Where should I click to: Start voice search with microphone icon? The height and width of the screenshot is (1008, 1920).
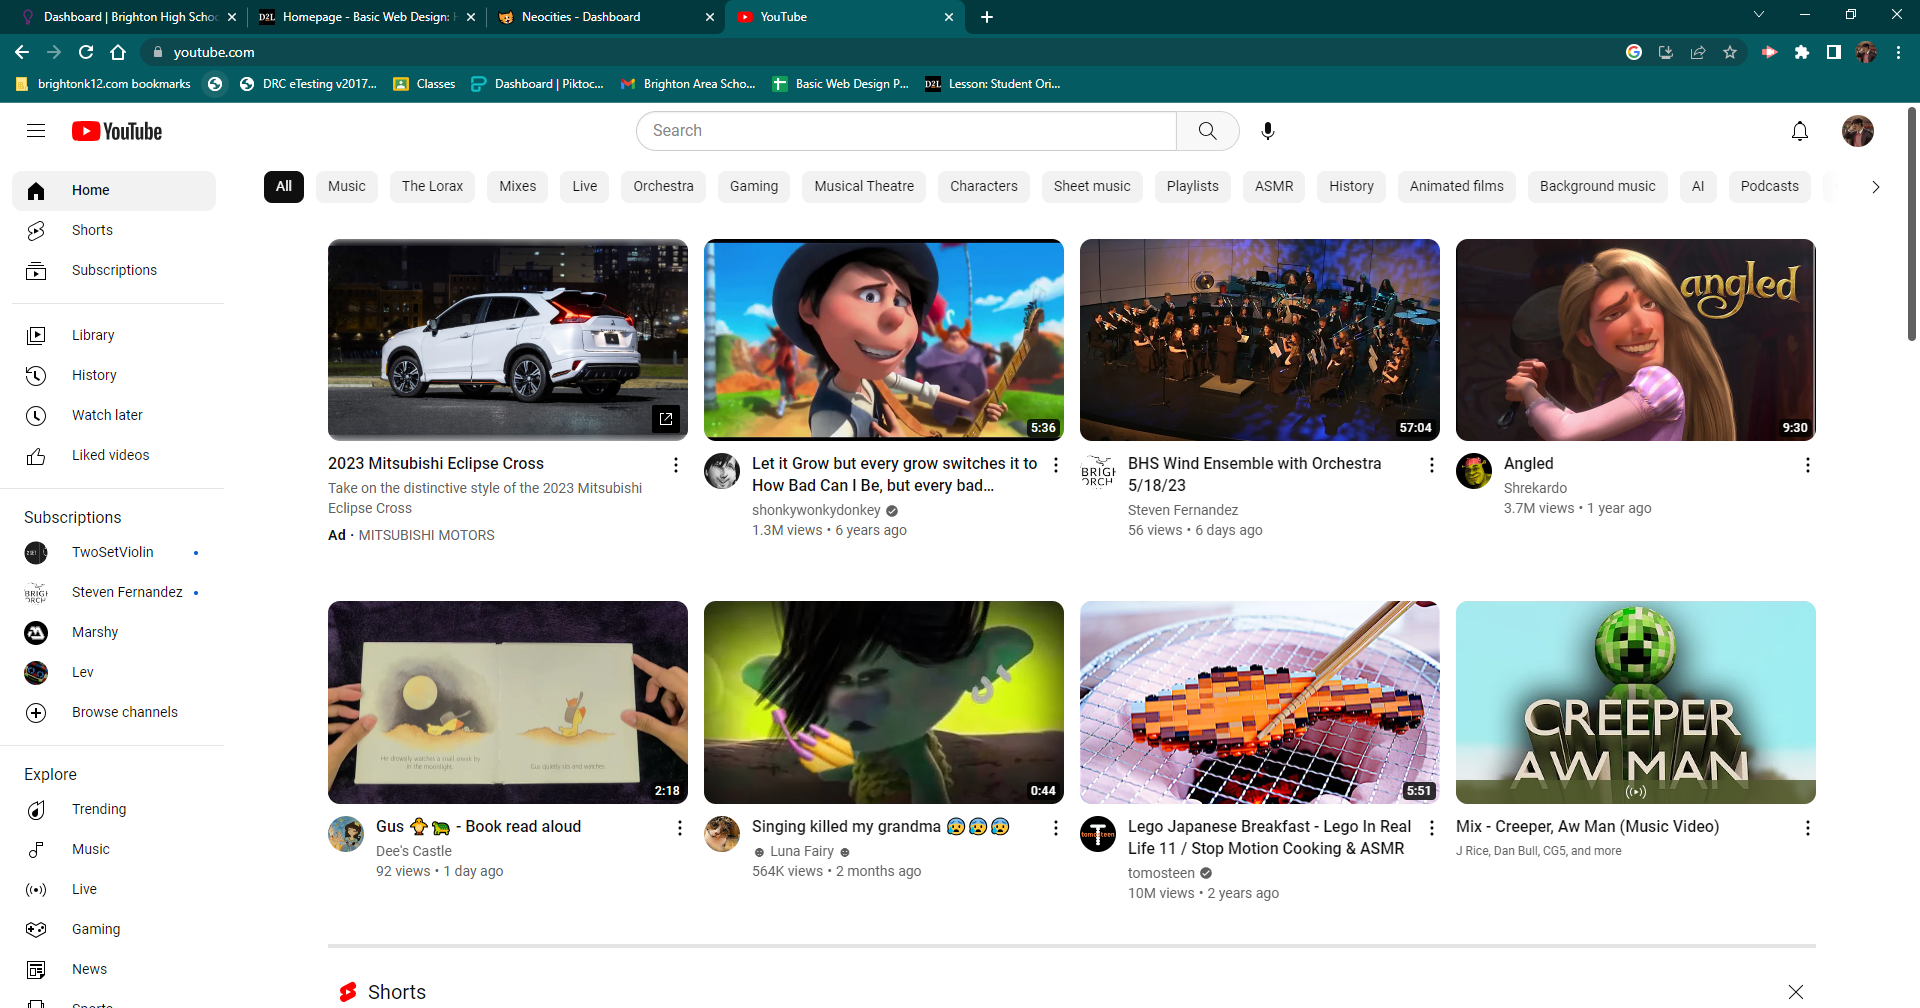pyautogui.click(x=1268, y=131)
